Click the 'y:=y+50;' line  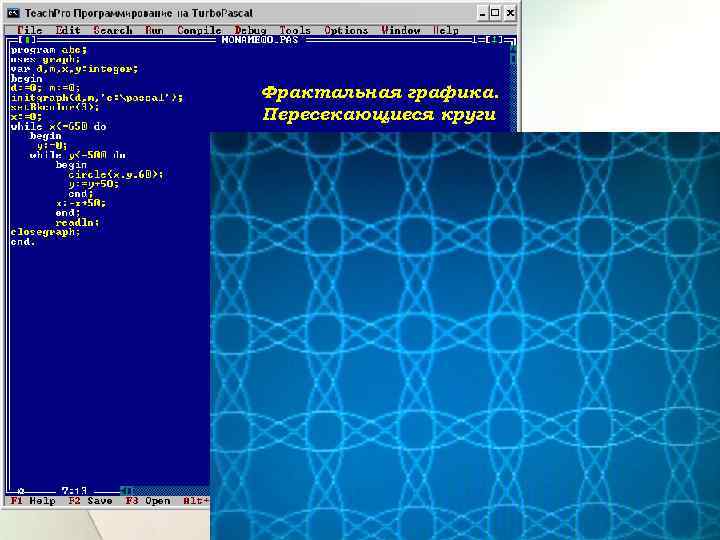(94, 184)
